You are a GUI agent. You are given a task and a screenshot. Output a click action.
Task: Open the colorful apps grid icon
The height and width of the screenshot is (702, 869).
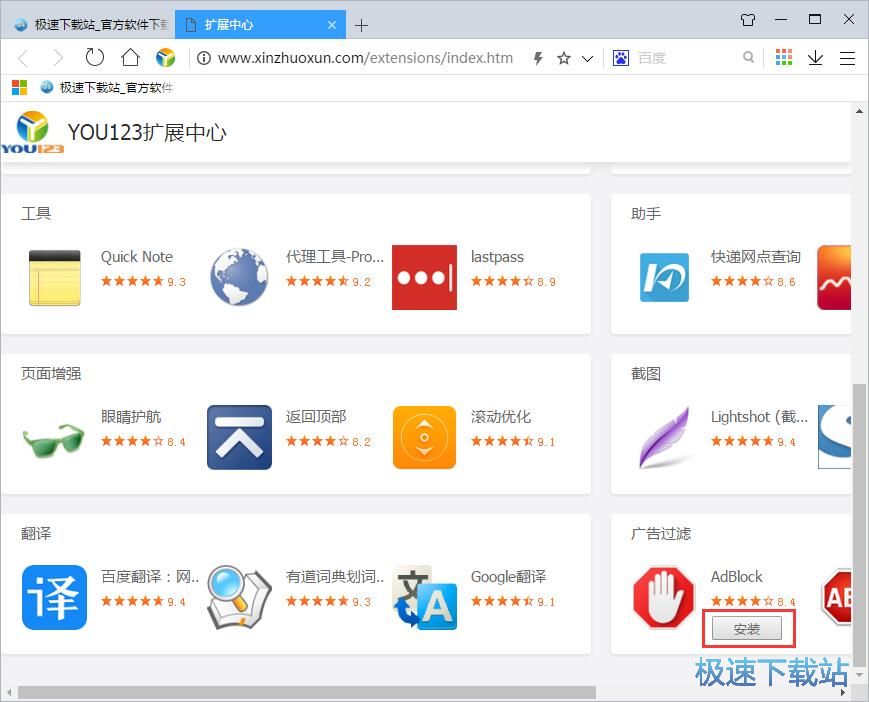pyautogui.click(x=784, y=57)
